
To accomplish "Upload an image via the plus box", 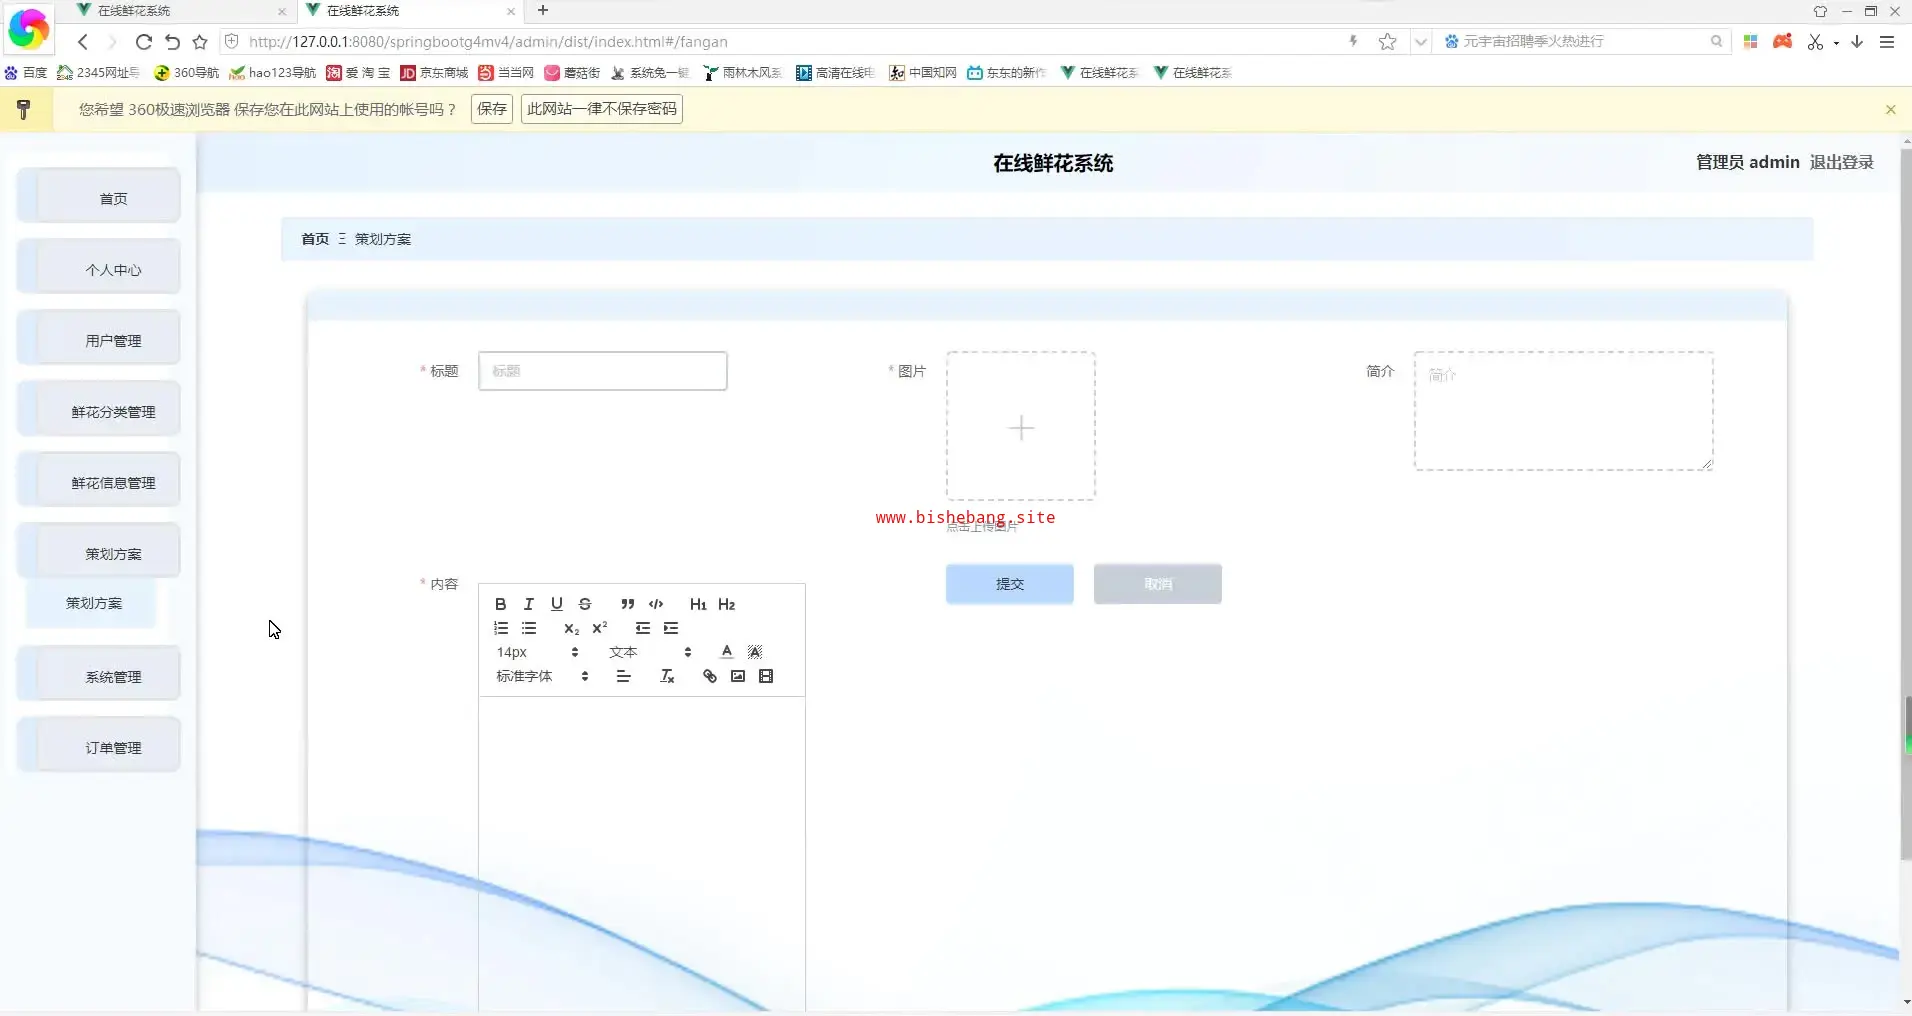I will pos(1021,426).
